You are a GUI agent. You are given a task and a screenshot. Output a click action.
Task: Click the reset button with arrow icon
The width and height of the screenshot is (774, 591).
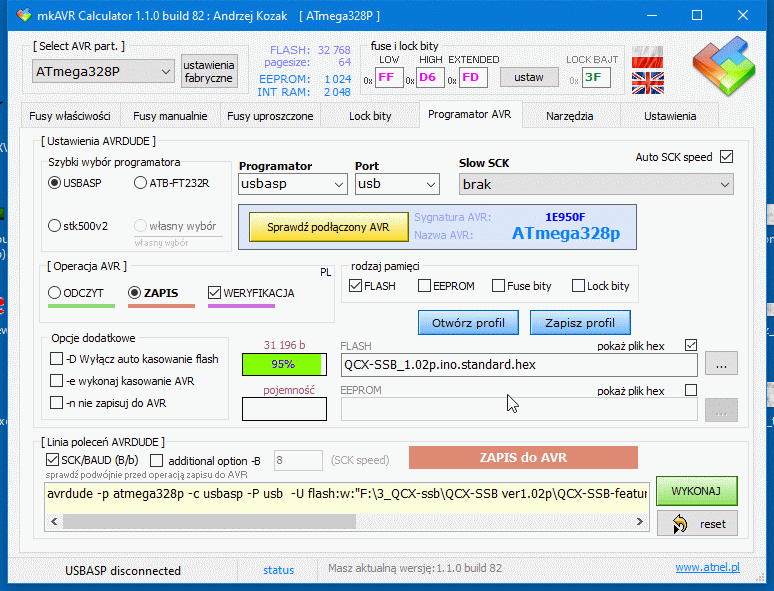tap(697, 524)
